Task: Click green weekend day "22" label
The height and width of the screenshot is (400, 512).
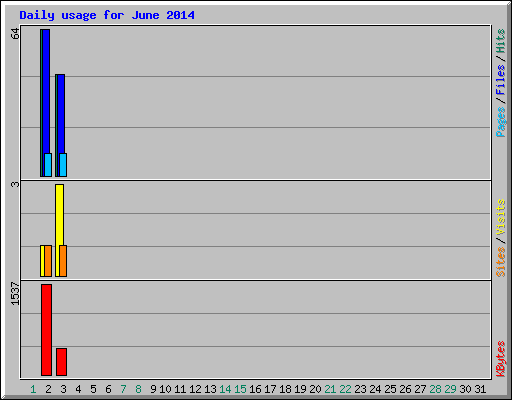Action: click(x=345, y=389)
